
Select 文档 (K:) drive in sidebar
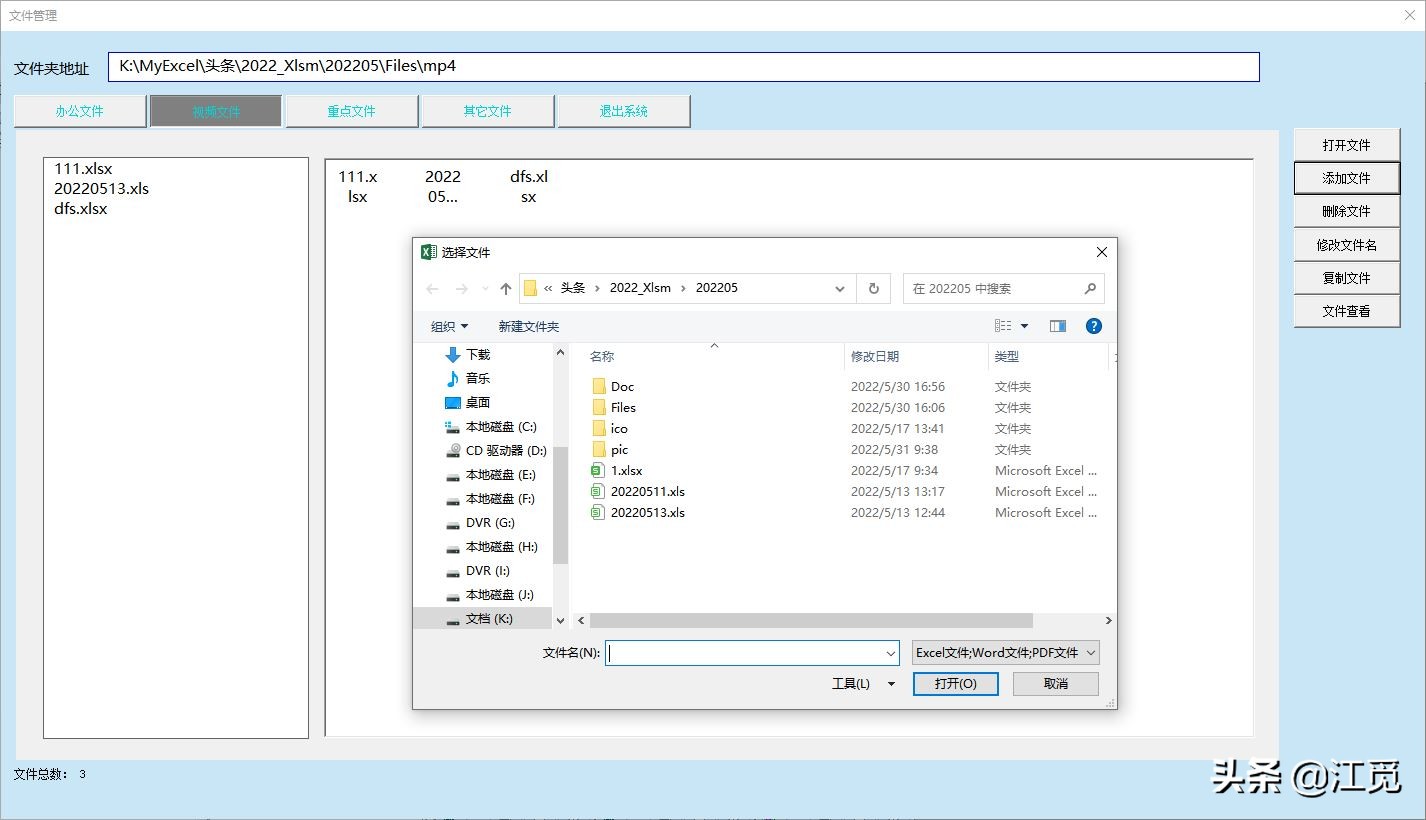pos(488,618)
